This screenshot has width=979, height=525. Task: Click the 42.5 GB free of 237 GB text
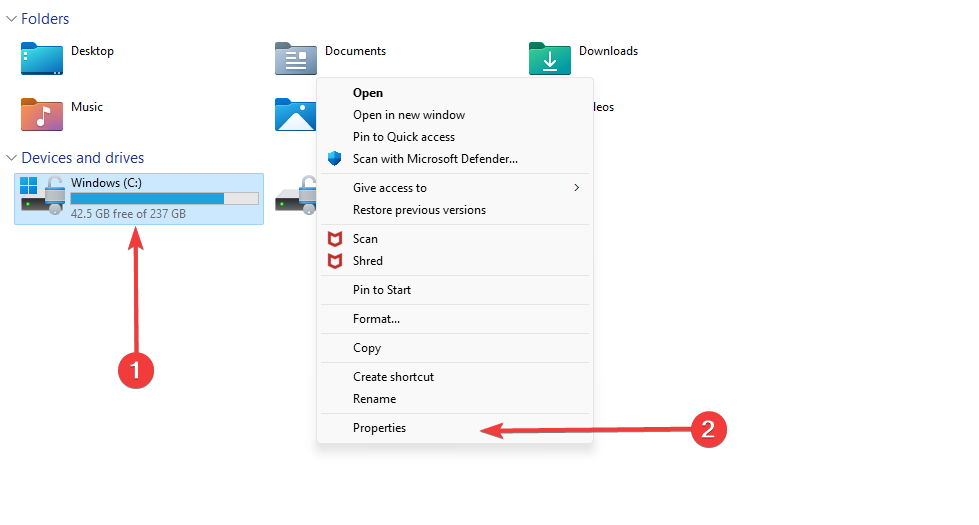(x=128, y=213)
